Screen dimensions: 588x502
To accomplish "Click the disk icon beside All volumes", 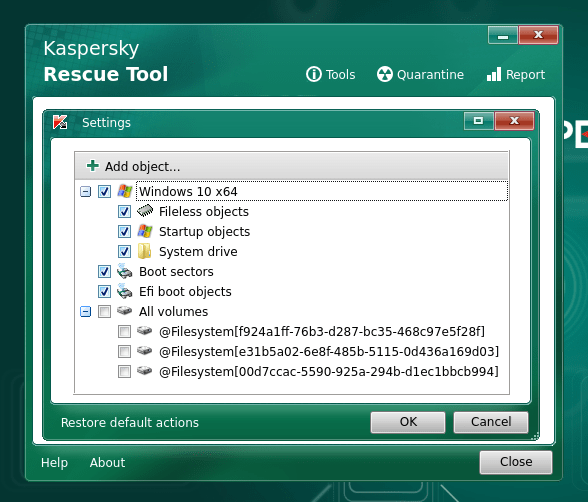I will click(124, 310).
